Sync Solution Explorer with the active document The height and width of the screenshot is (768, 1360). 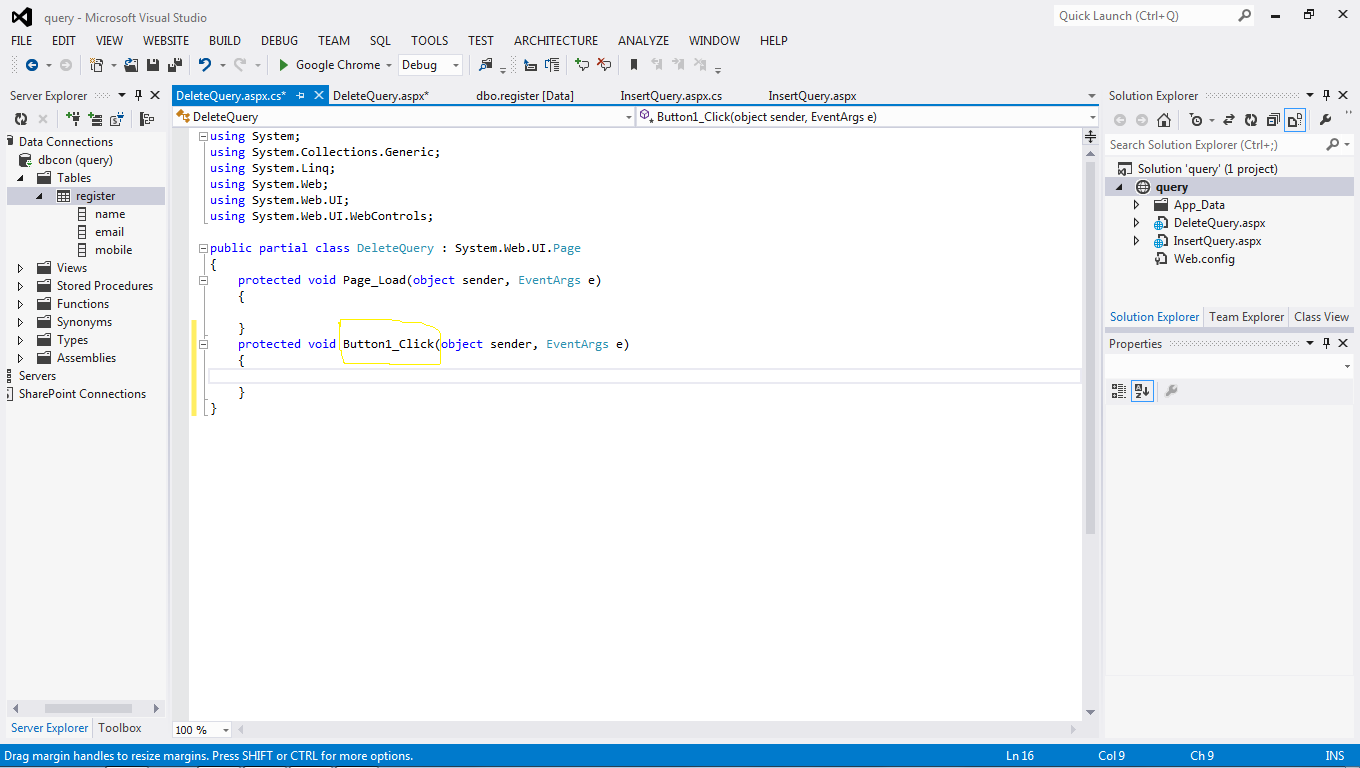pyautogui.click(x=1229, y=120)
